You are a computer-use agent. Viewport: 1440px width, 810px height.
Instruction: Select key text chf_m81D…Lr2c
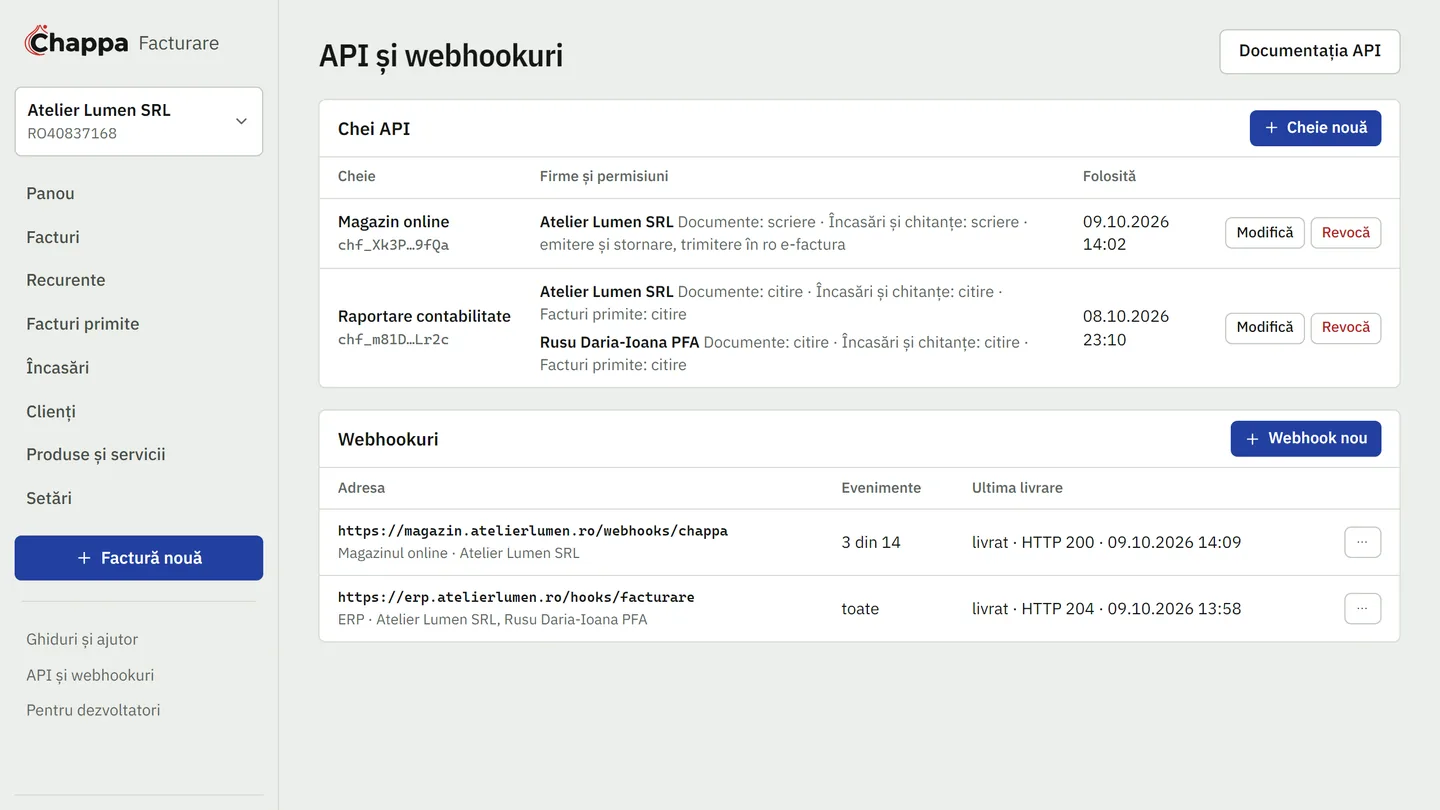(394, 340)
